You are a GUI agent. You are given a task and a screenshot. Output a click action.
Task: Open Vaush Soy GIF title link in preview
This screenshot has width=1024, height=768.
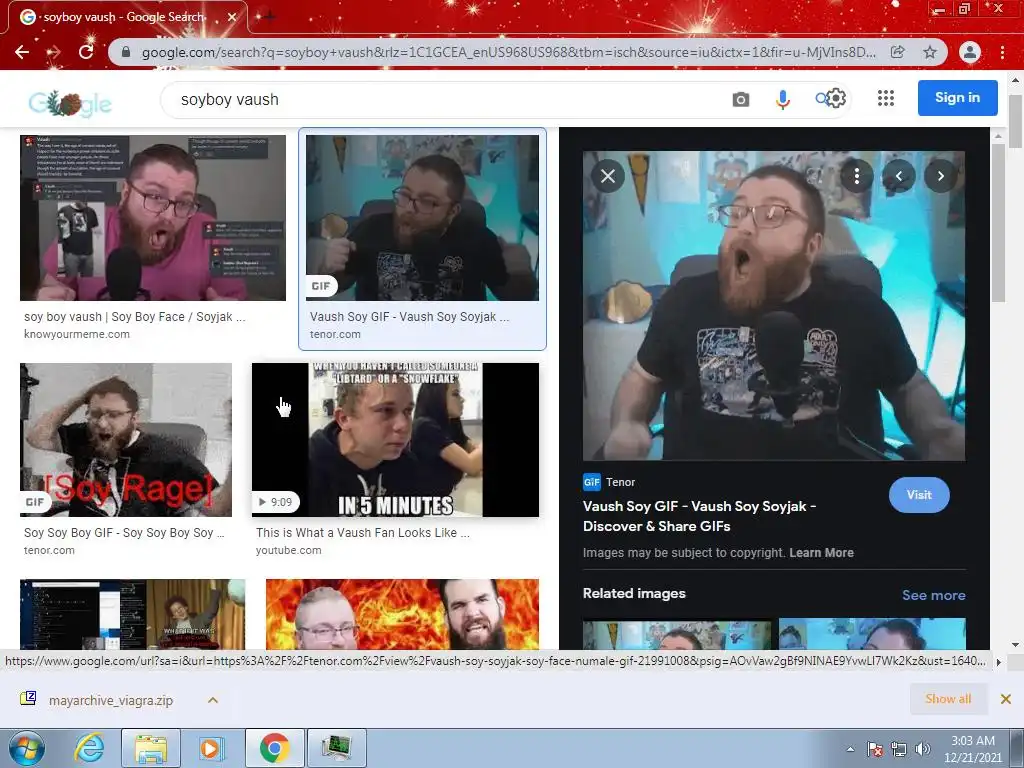[x=699, y=516]
